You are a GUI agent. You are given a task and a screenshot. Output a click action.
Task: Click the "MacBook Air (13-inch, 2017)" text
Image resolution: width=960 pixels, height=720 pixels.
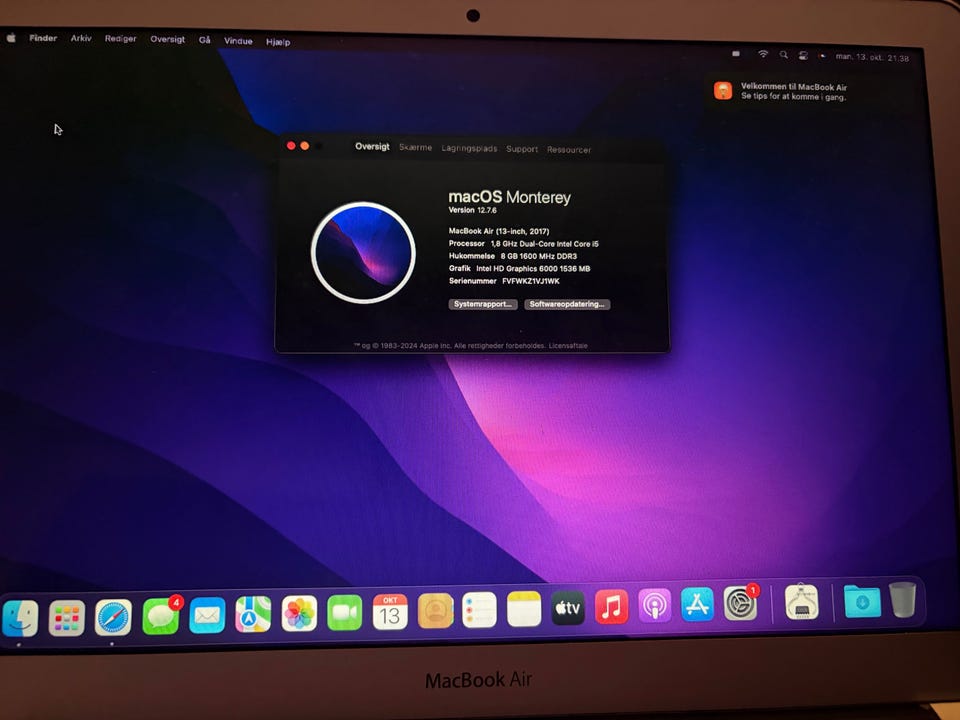pyautogui.click(x=499, y=231)
